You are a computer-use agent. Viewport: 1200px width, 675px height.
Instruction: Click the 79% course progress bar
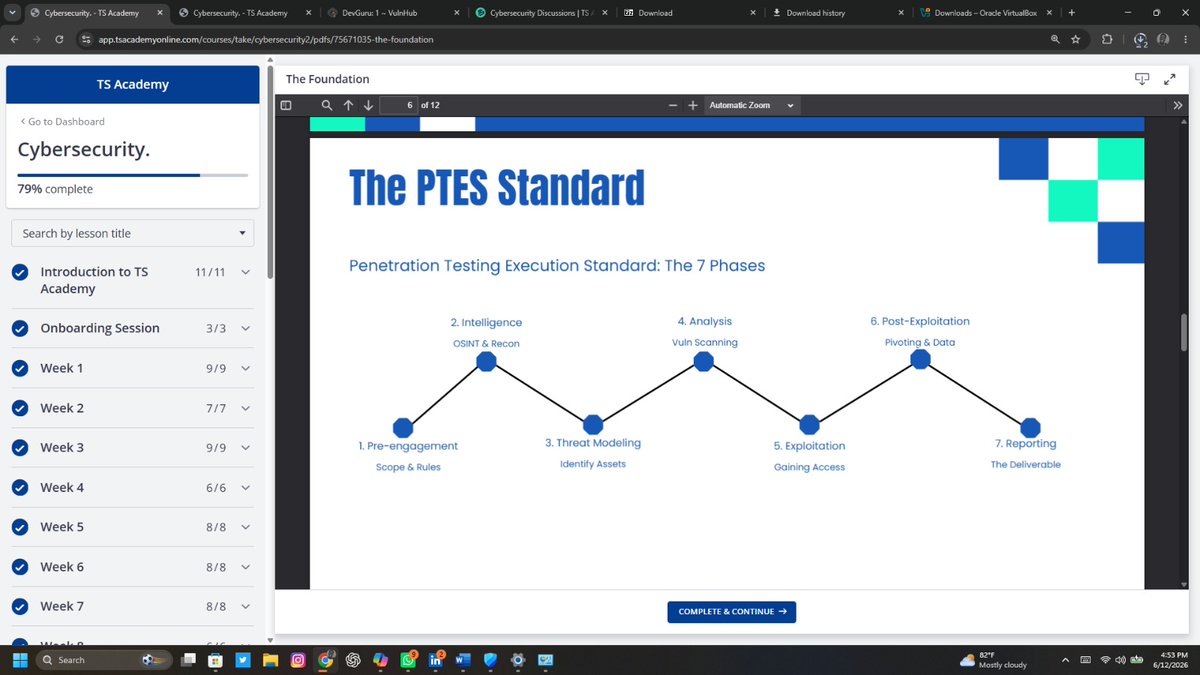[132, 175]
